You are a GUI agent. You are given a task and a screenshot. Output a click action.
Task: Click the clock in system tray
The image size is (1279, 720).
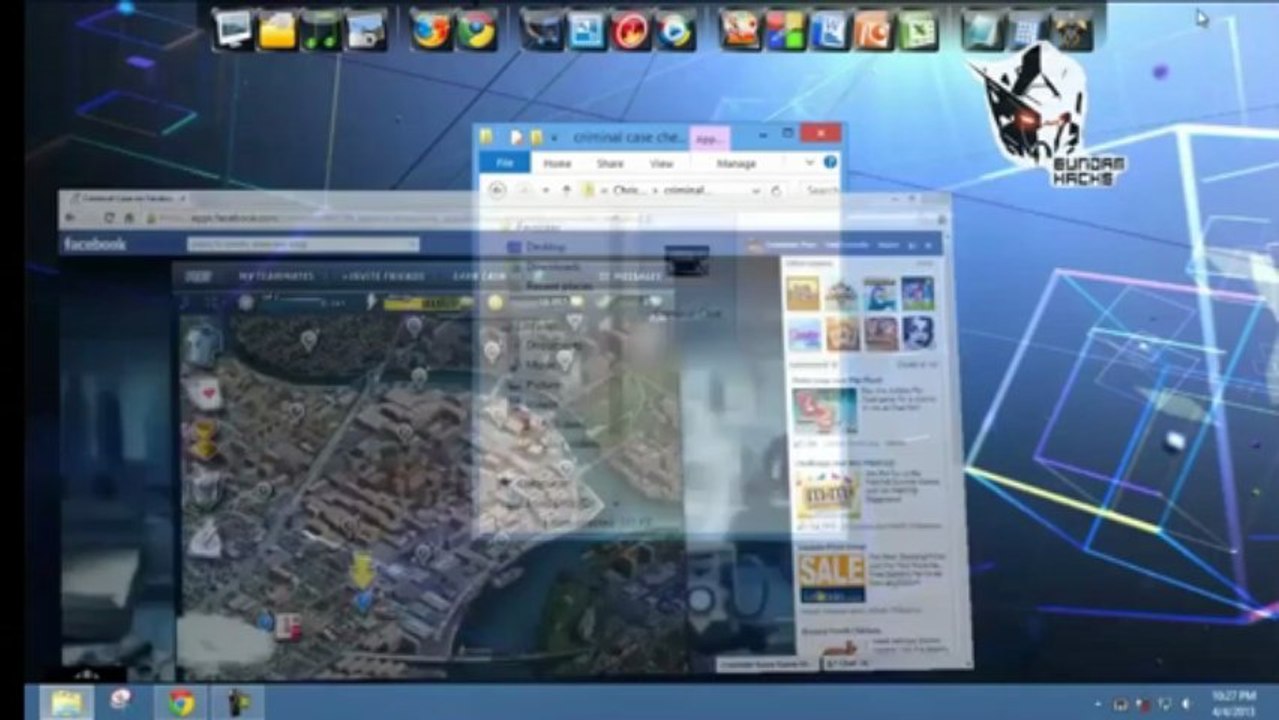pos(1235,702)
